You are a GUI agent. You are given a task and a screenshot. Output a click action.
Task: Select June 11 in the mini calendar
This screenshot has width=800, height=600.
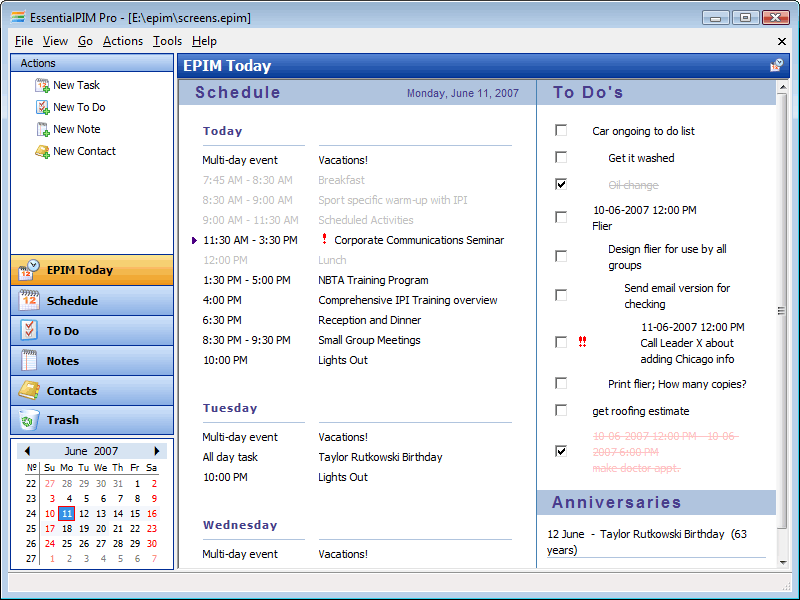[67, 513]
